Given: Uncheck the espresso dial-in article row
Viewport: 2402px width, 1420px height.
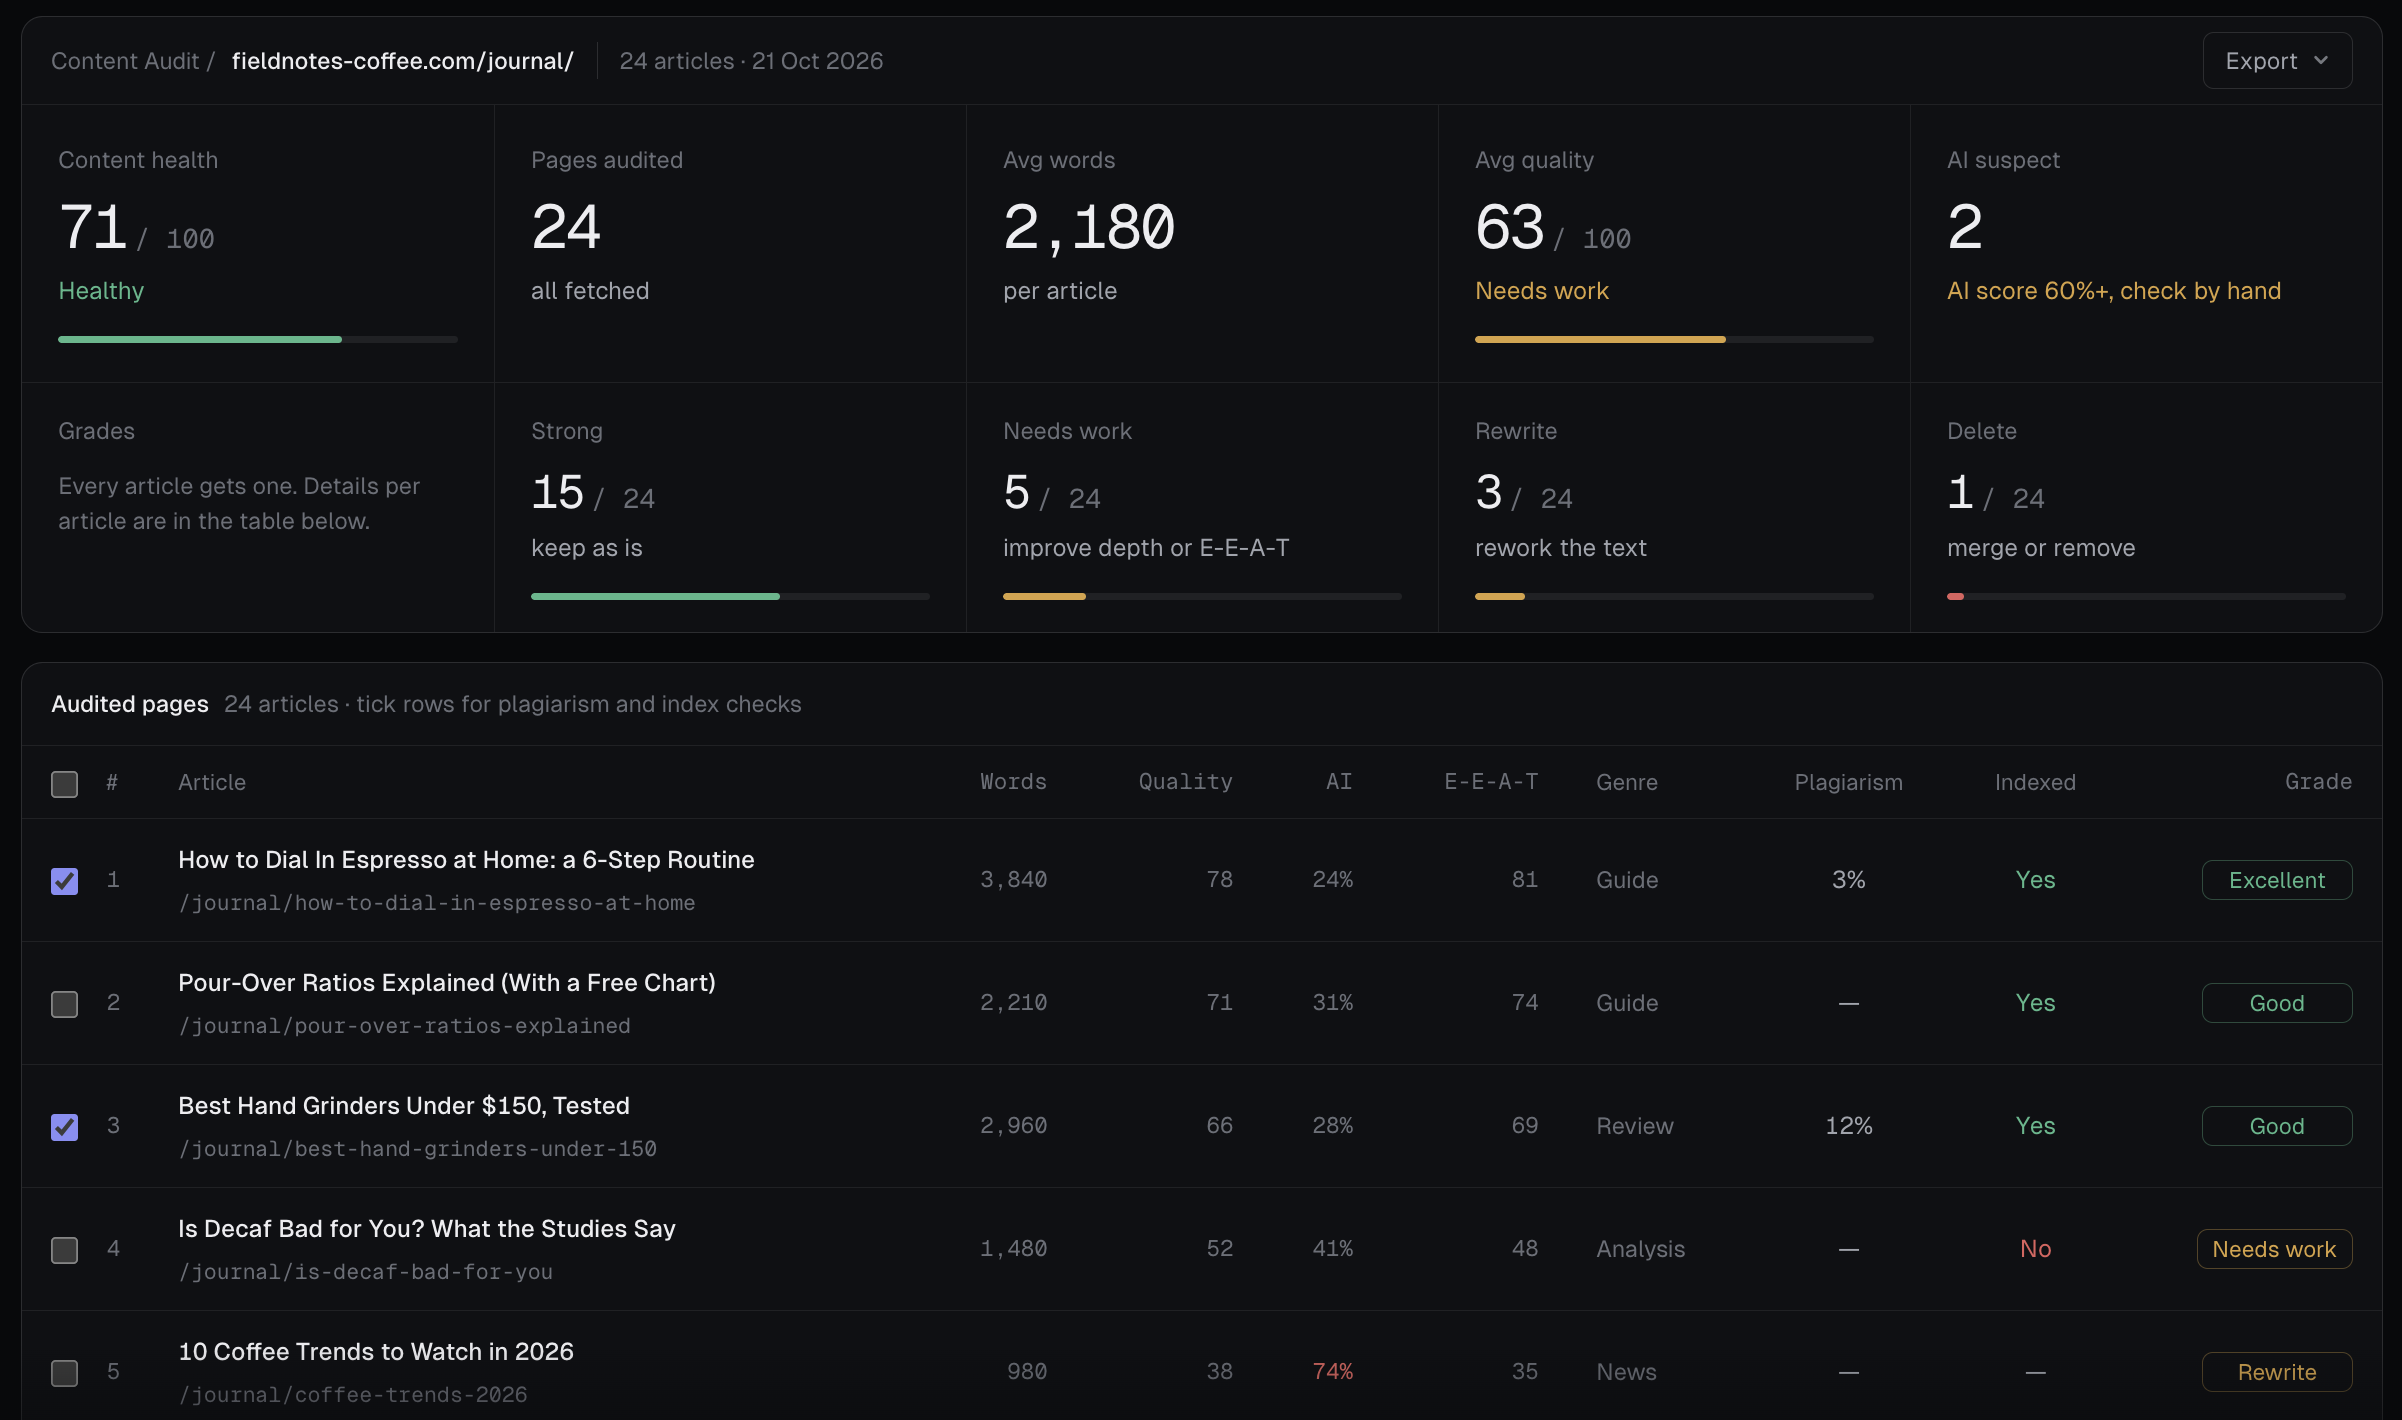Looking at the screenshot, I should pyautogui.click(x=65, y=881).
